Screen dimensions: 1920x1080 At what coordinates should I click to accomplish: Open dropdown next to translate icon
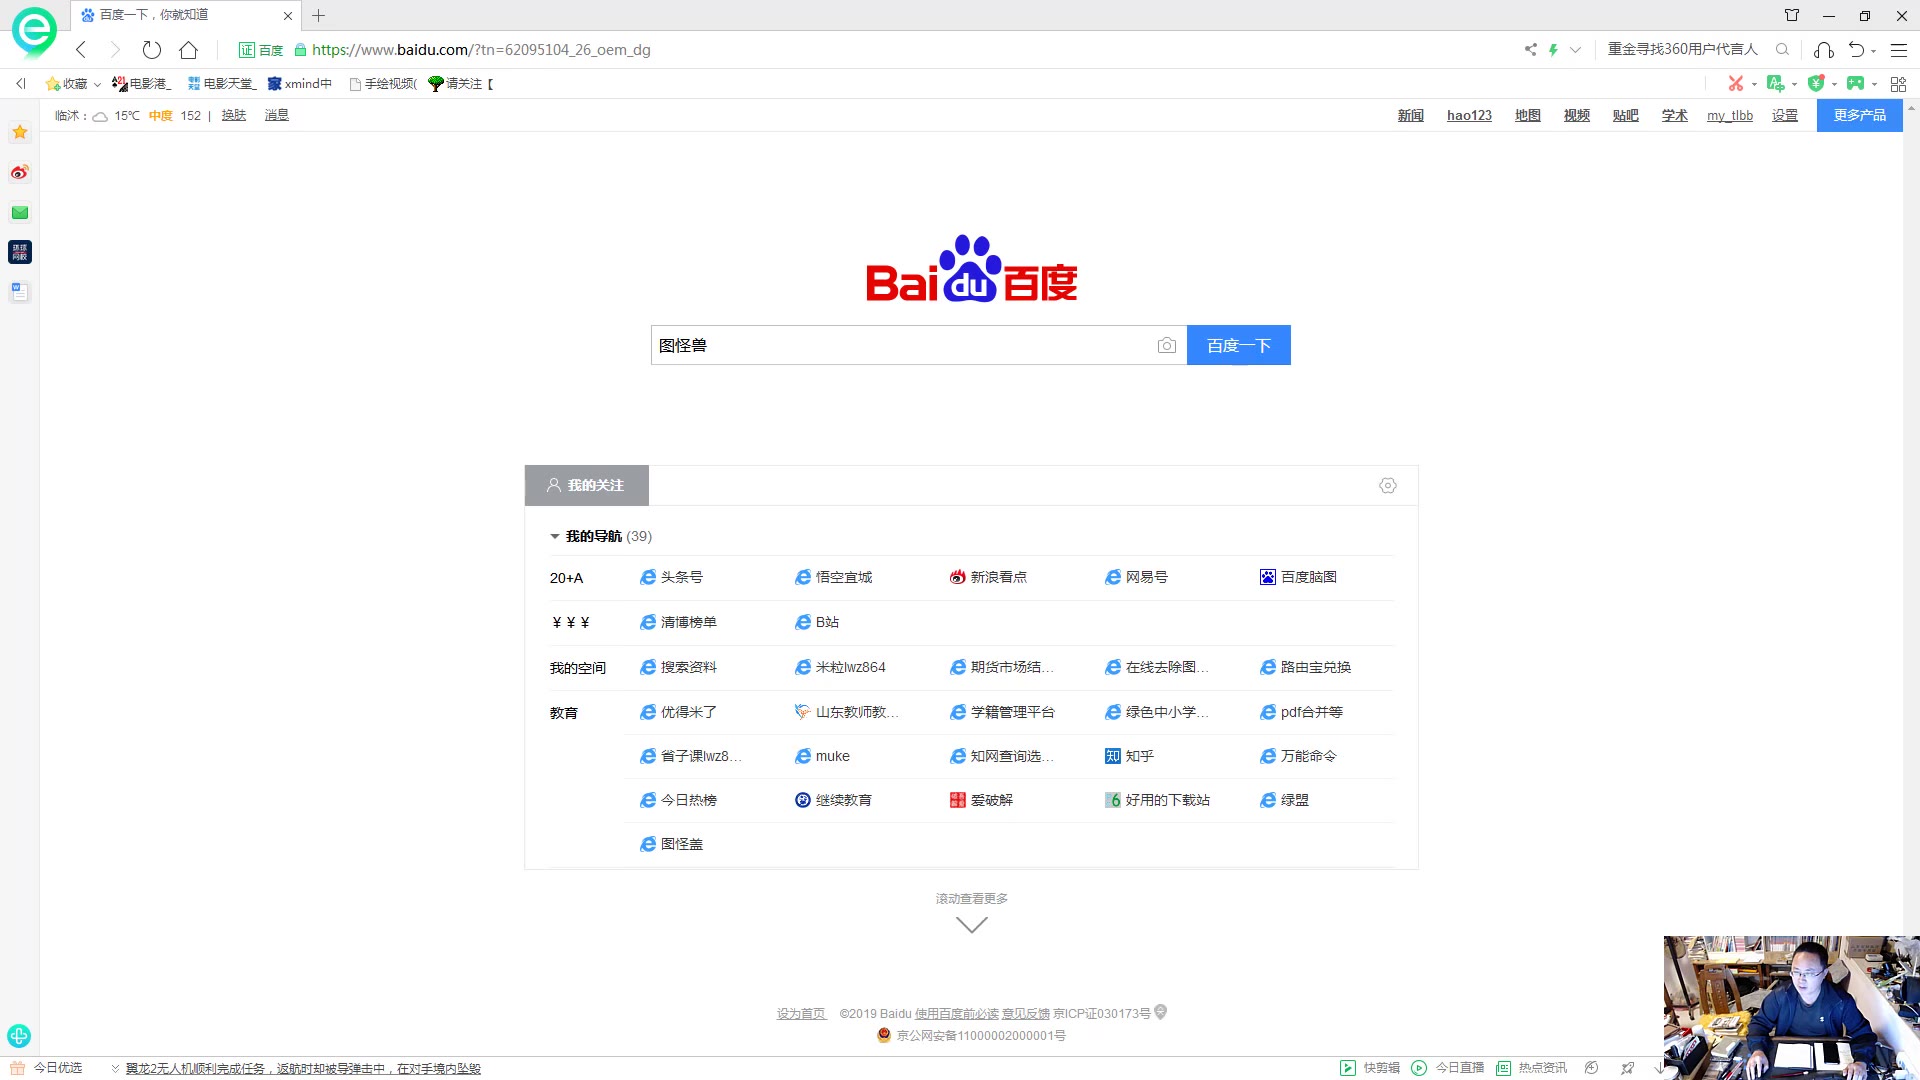pos(1794,84)
